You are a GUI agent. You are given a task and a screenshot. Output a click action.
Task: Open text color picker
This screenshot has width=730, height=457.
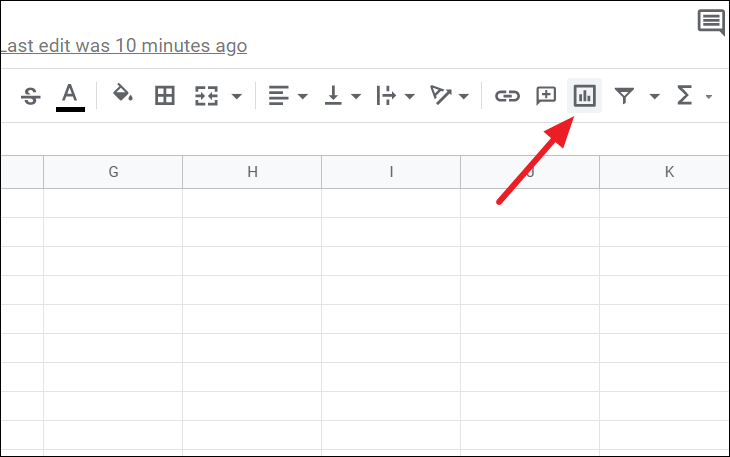point(70,97)
